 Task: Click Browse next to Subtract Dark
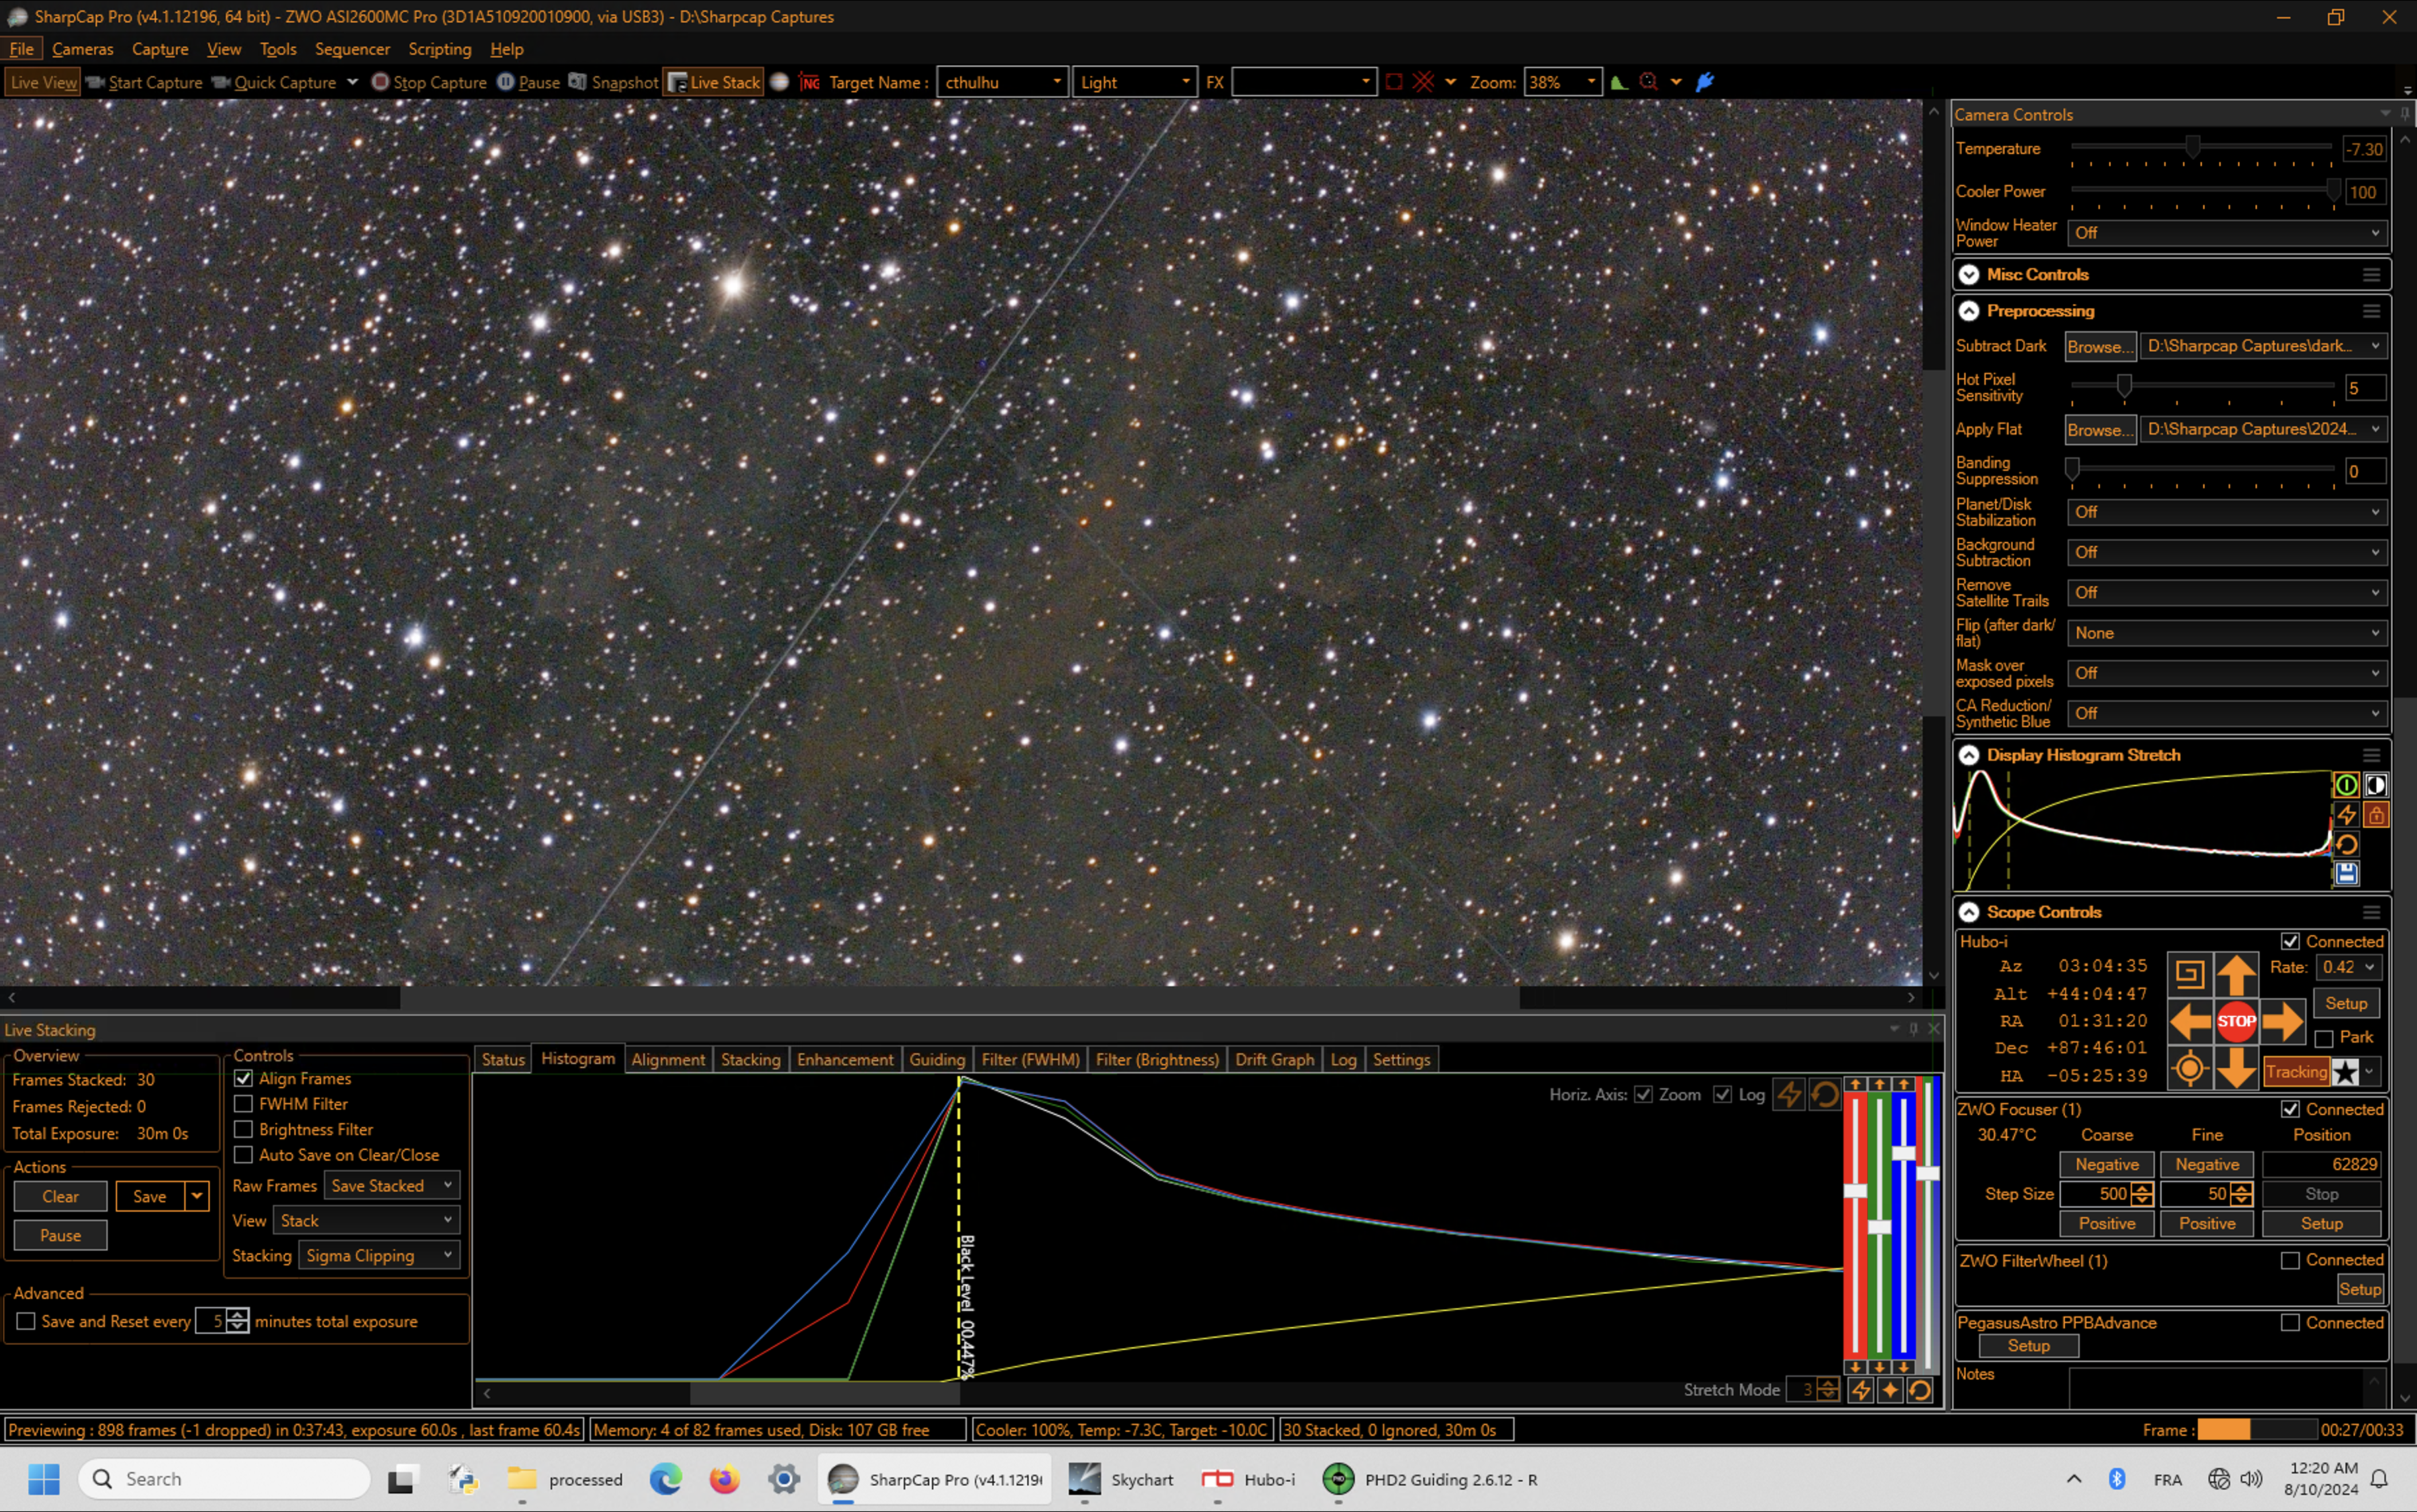(x=2101, y=346)
